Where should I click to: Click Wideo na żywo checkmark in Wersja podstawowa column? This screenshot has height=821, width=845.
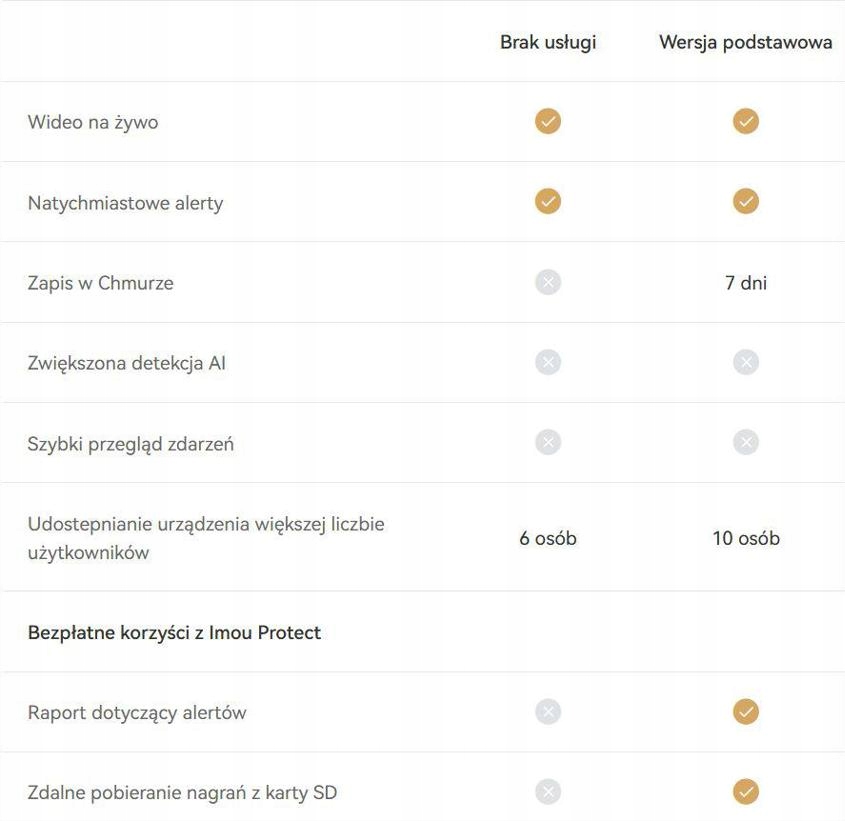pos(746,122)
